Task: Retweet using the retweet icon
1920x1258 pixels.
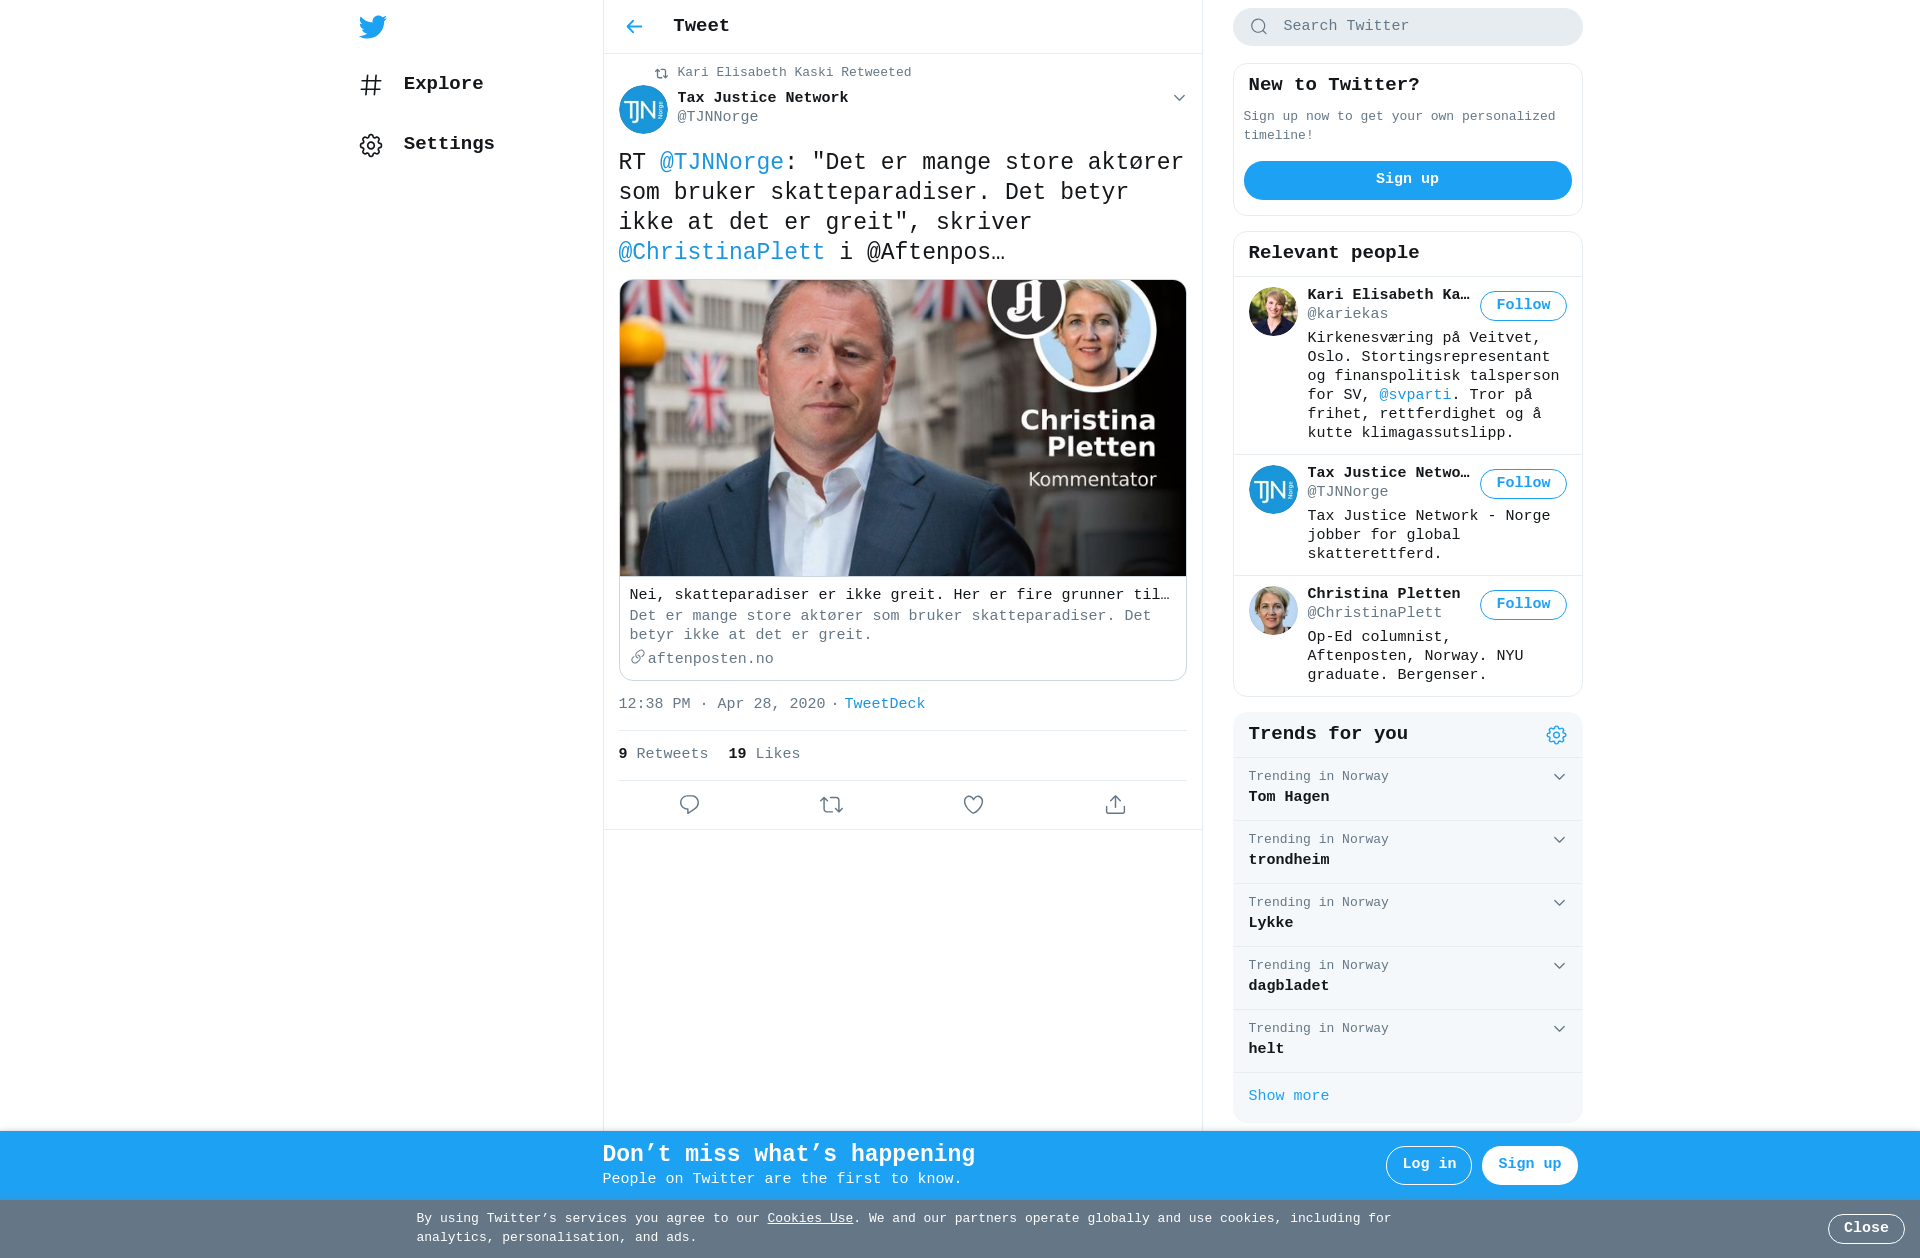Action: pos(831,805)
